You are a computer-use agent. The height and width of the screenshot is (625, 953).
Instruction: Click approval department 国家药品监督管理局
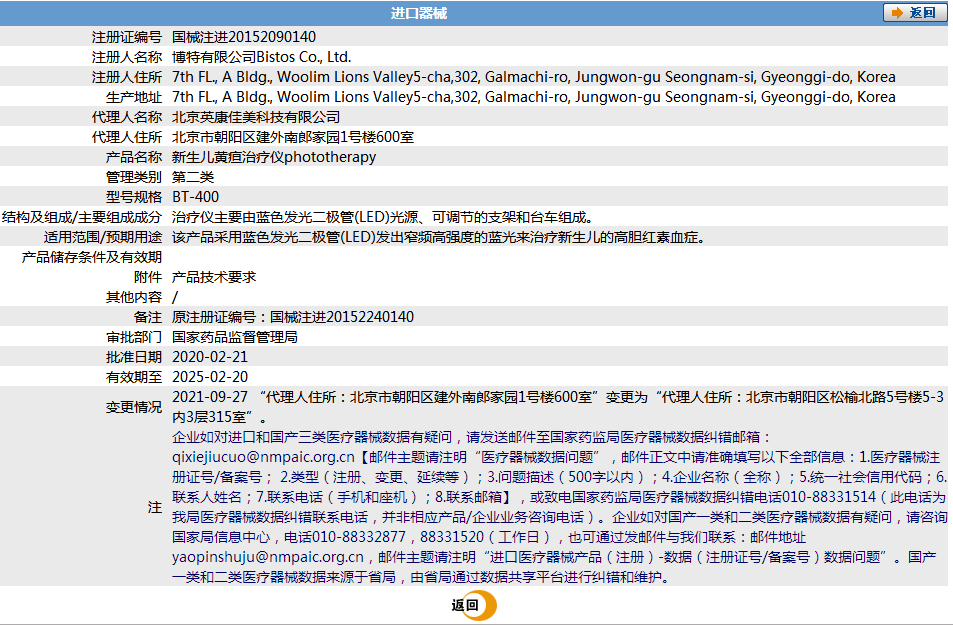click(235, 337)
